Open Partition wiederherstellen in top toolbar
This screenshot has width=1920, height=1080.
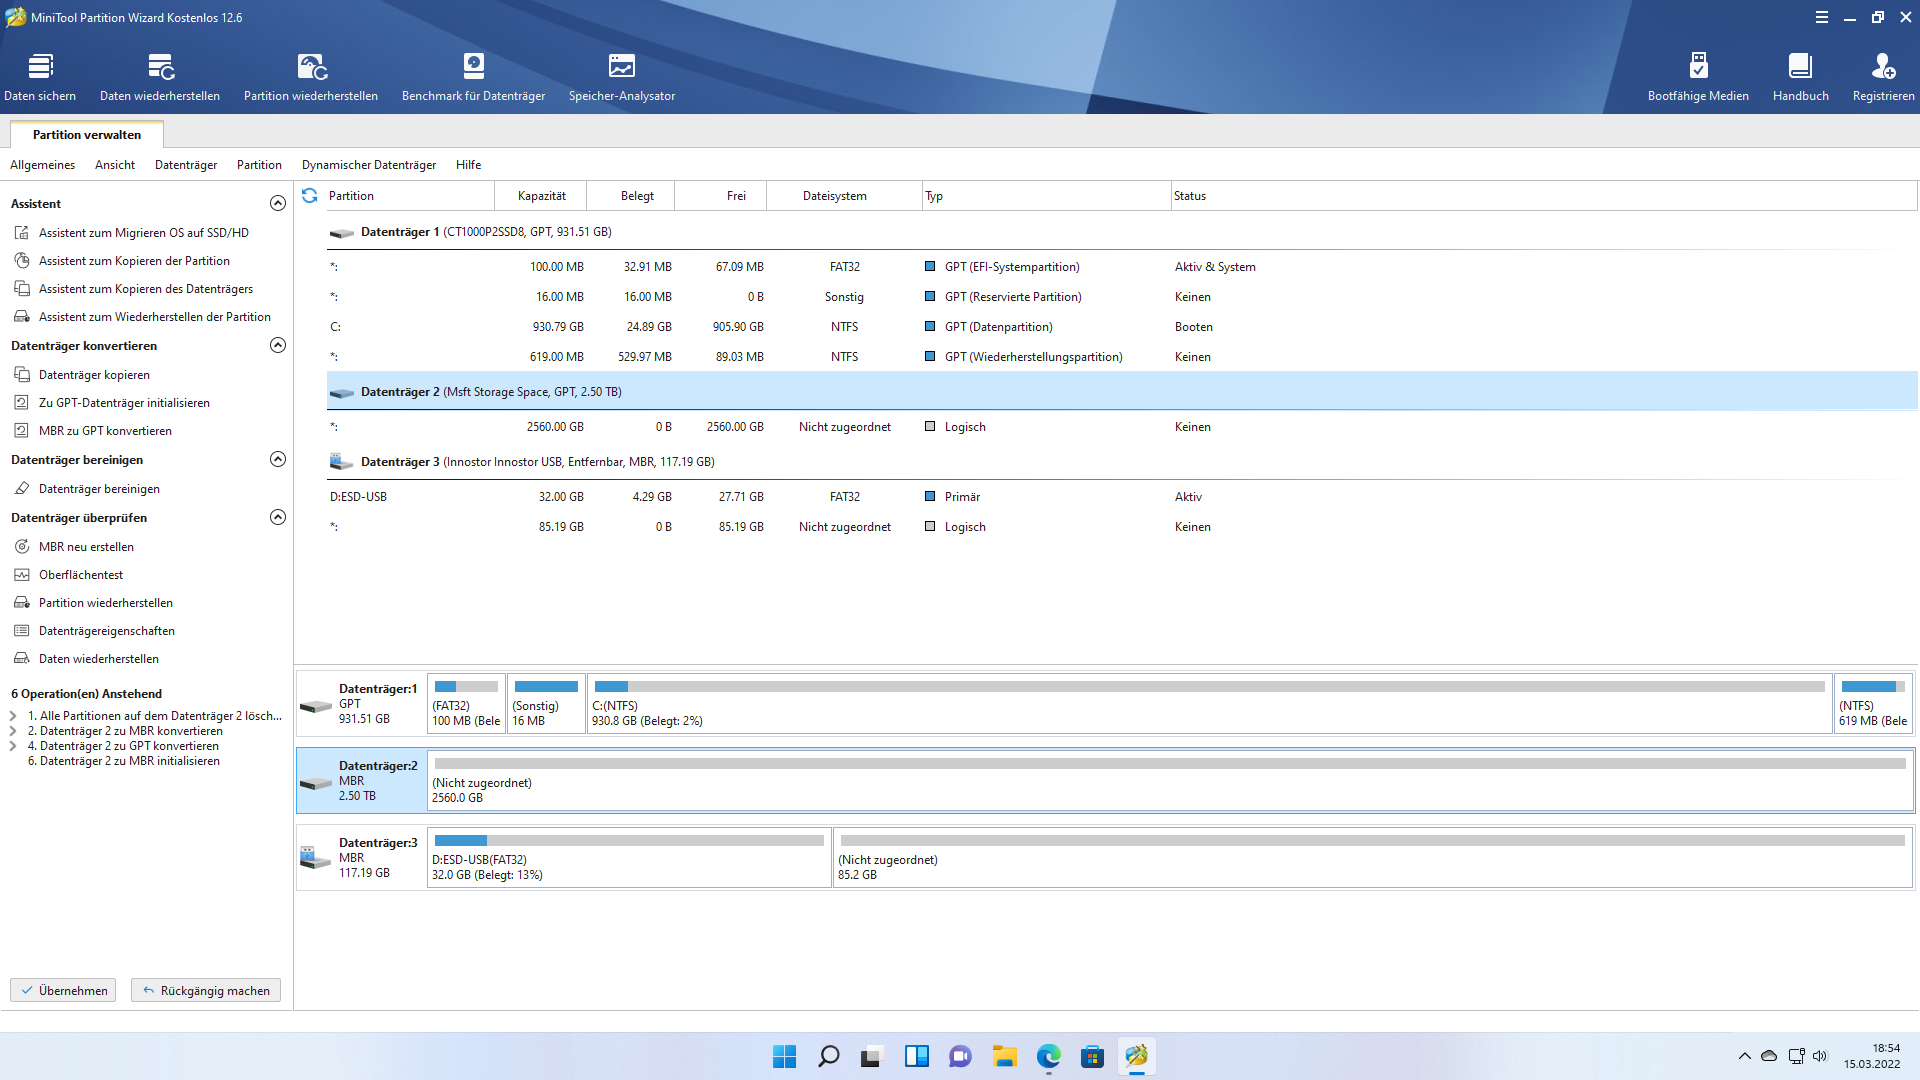coord(311,77)
